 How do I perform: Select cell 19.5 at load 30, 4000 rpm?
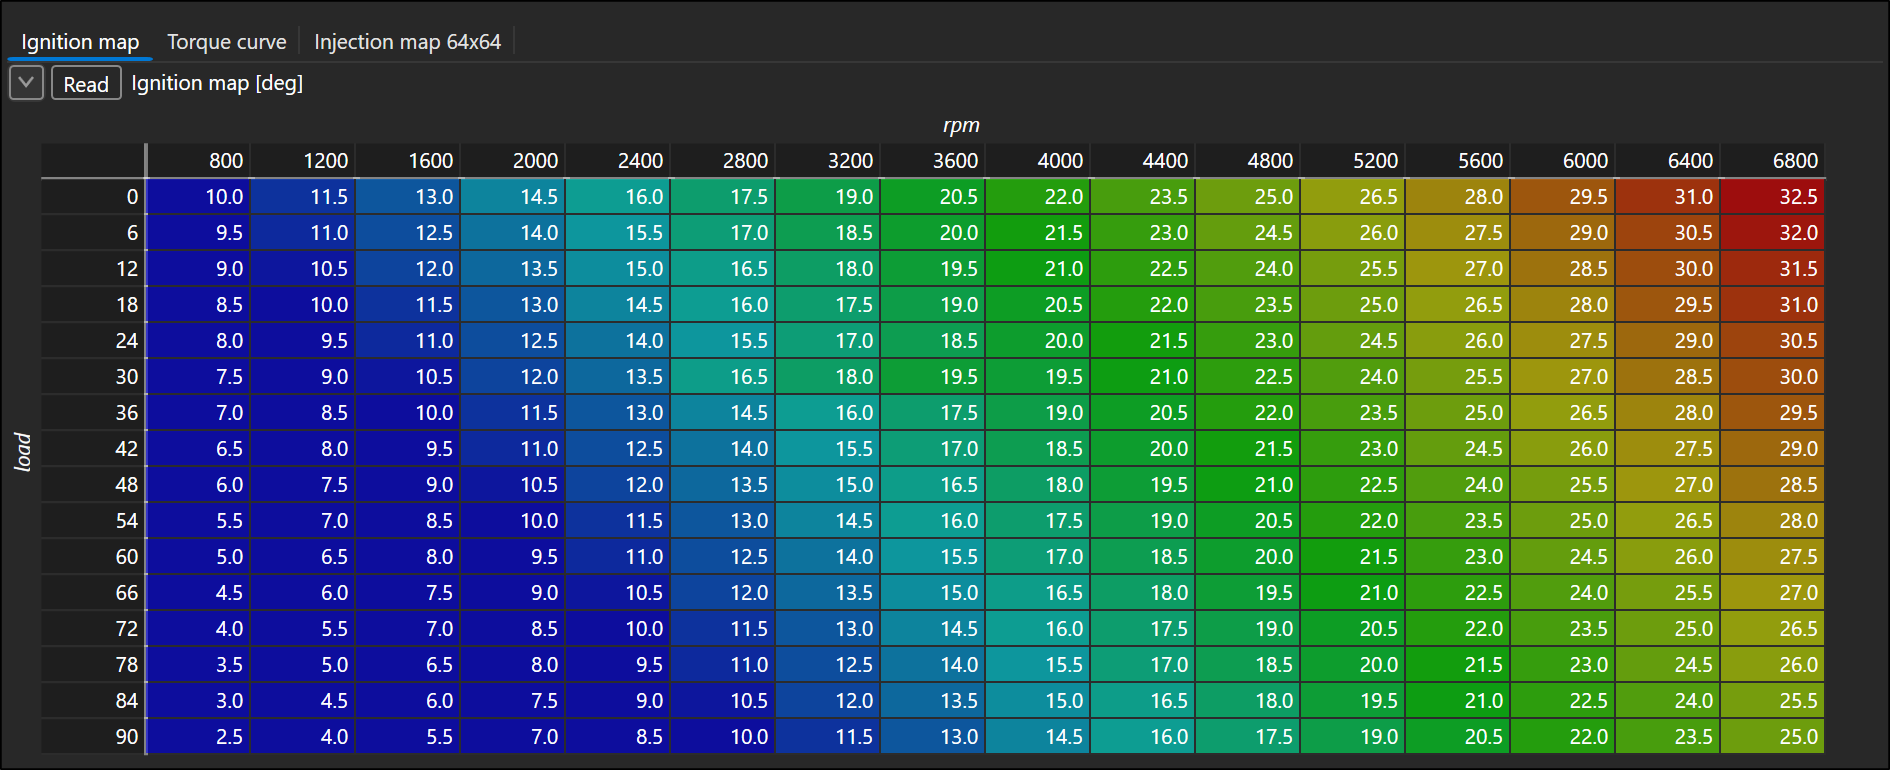[1038, 377]
